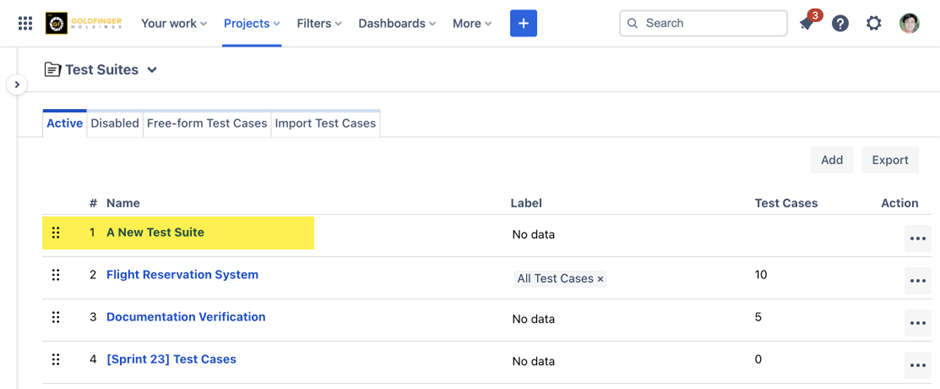940x389 pixels.
Task: Focus the Search input field
Action: coord(703,23)
